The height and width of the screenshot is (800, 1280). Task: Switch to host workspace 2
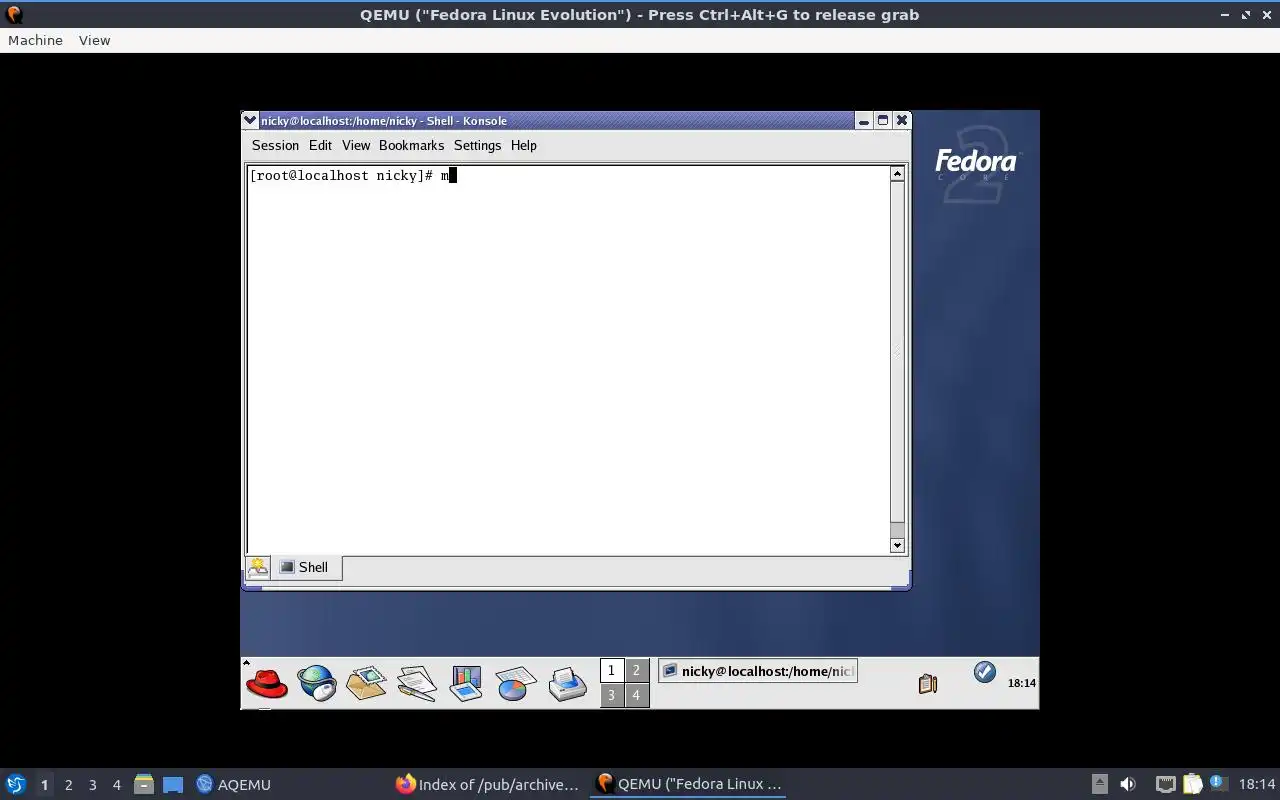68,785
